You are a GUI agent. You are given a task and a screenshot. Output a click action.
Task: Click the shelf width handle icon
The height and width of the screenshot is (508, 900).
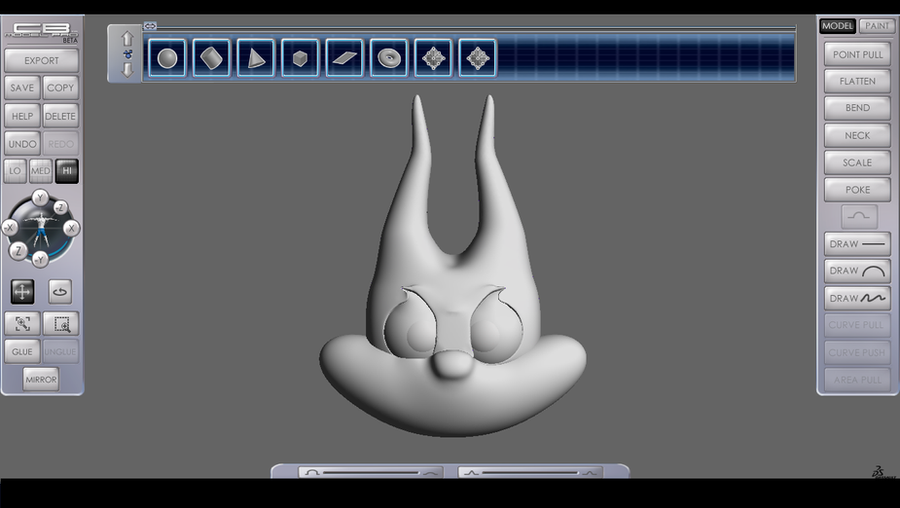pyautogui.click(x=150, y=26)
